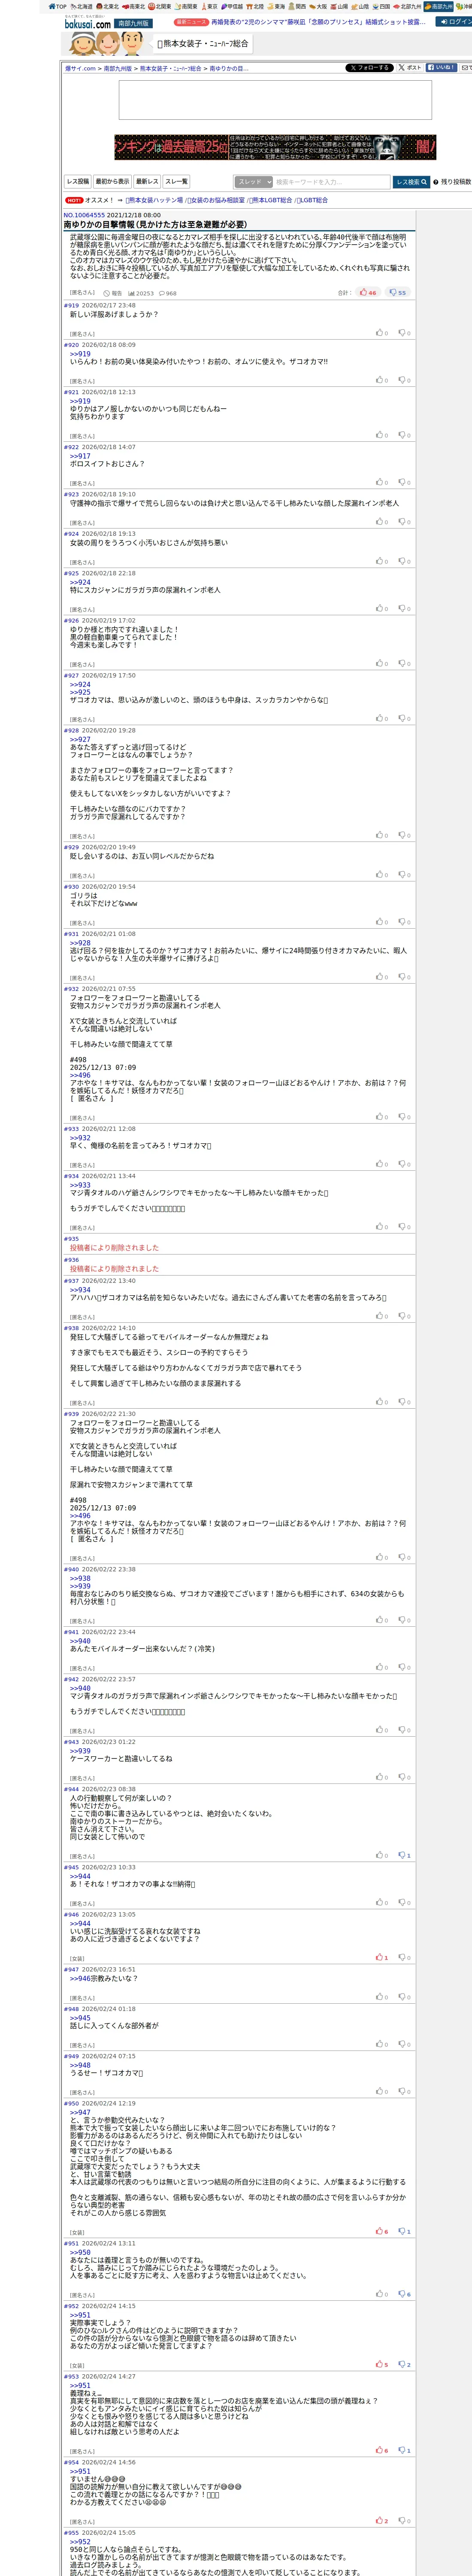This screenshot has height=2576, width=472.
Task: Like post #922
Action: pyautogui.click(x=382, y=482)
